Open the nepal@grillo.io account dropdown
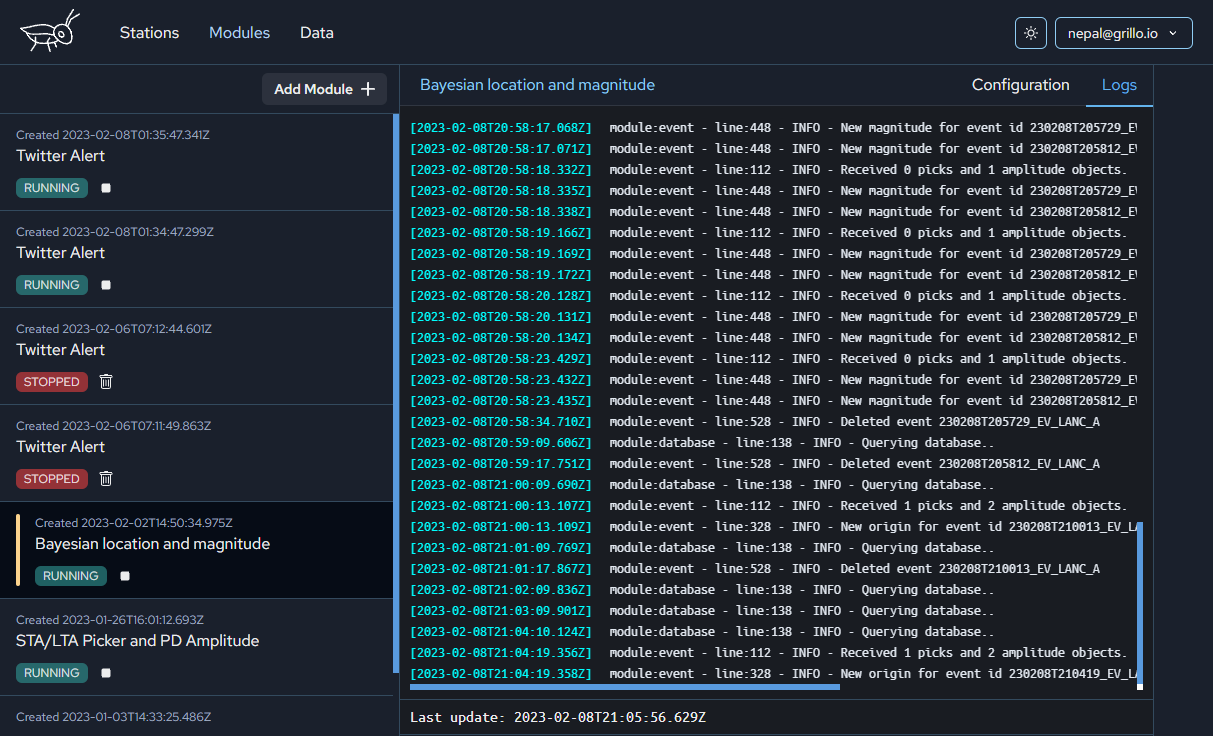The height and width of the screenshot is (736, 1213). coord(1123,33)
